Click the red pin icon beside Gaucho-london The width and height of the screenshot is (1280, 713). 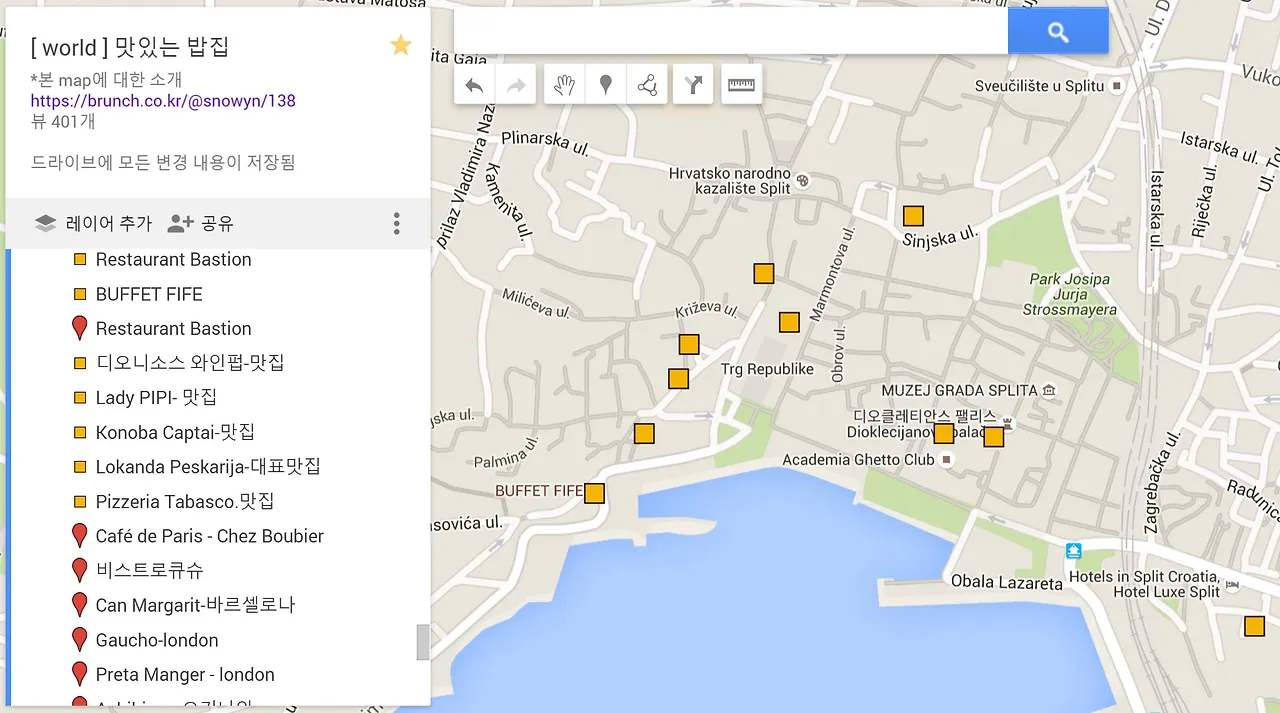pyautogui.click(x=80, y=640)
